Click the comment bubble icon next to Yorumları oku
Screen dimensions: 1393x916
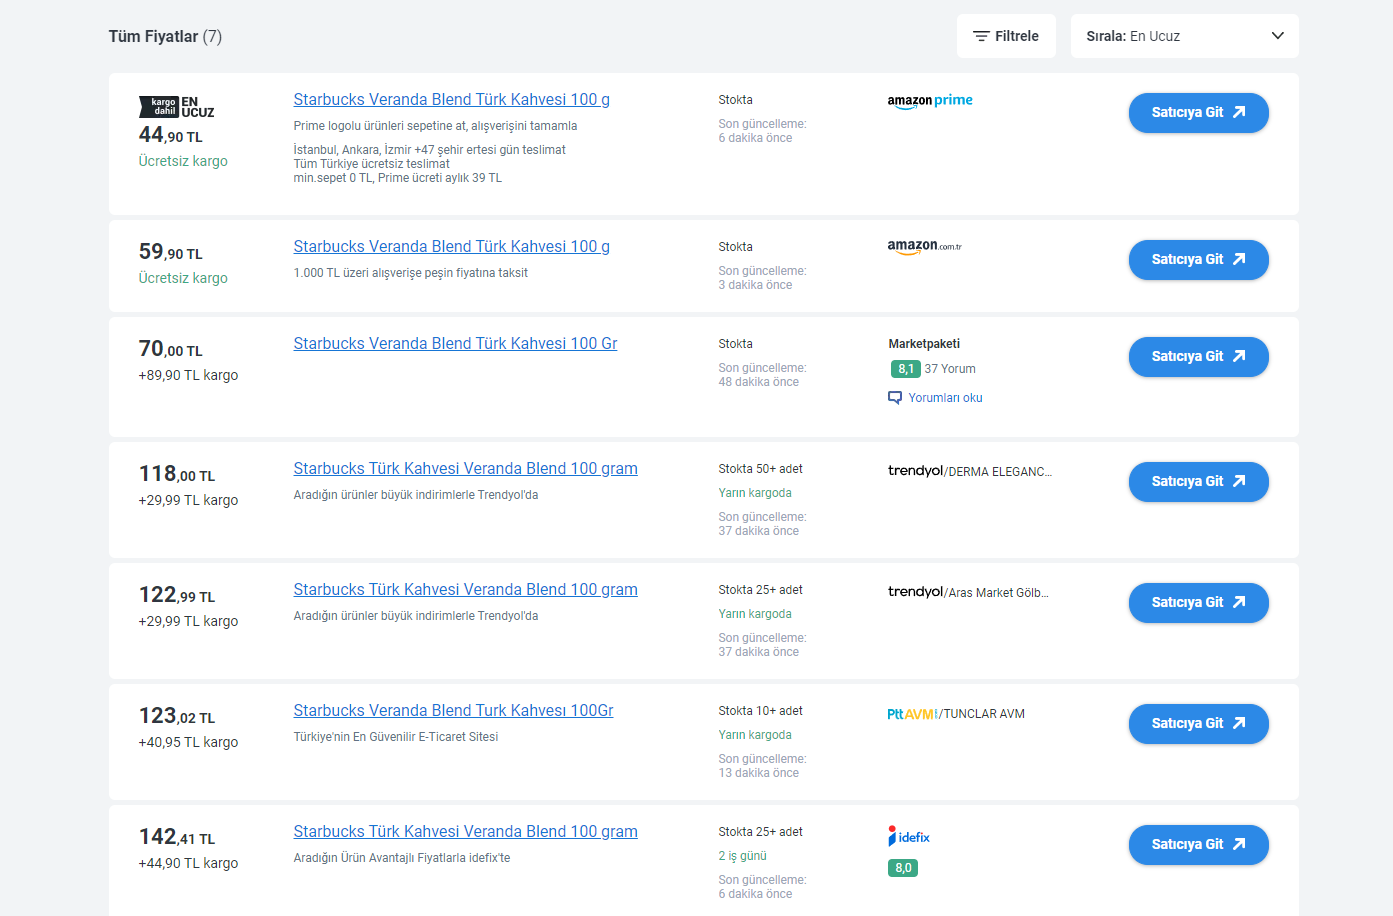[x=895, y=398]
